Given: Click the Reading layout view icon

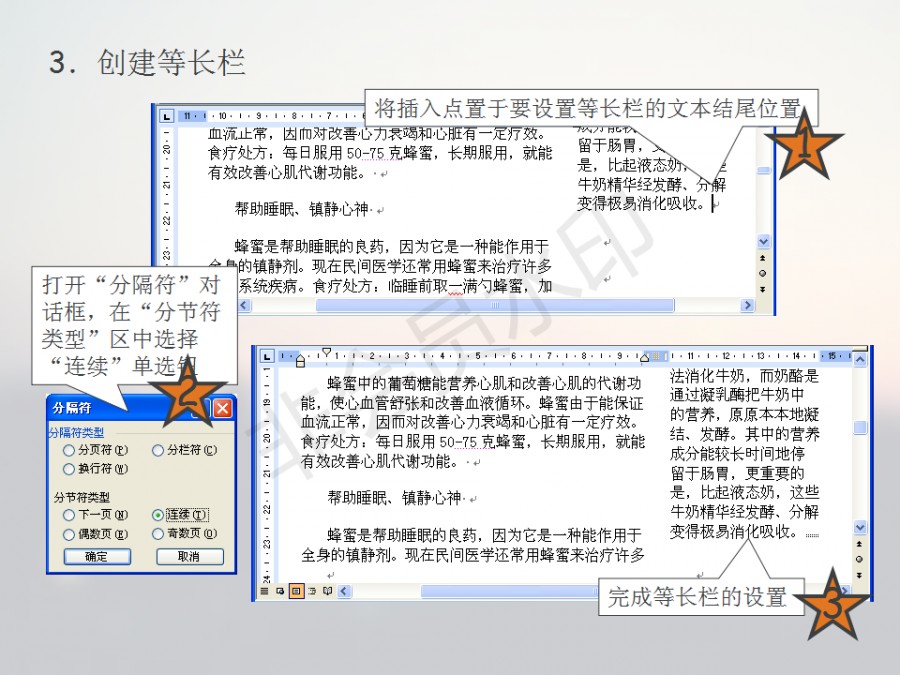Looking at the screenshot, I should coord(328,591).
